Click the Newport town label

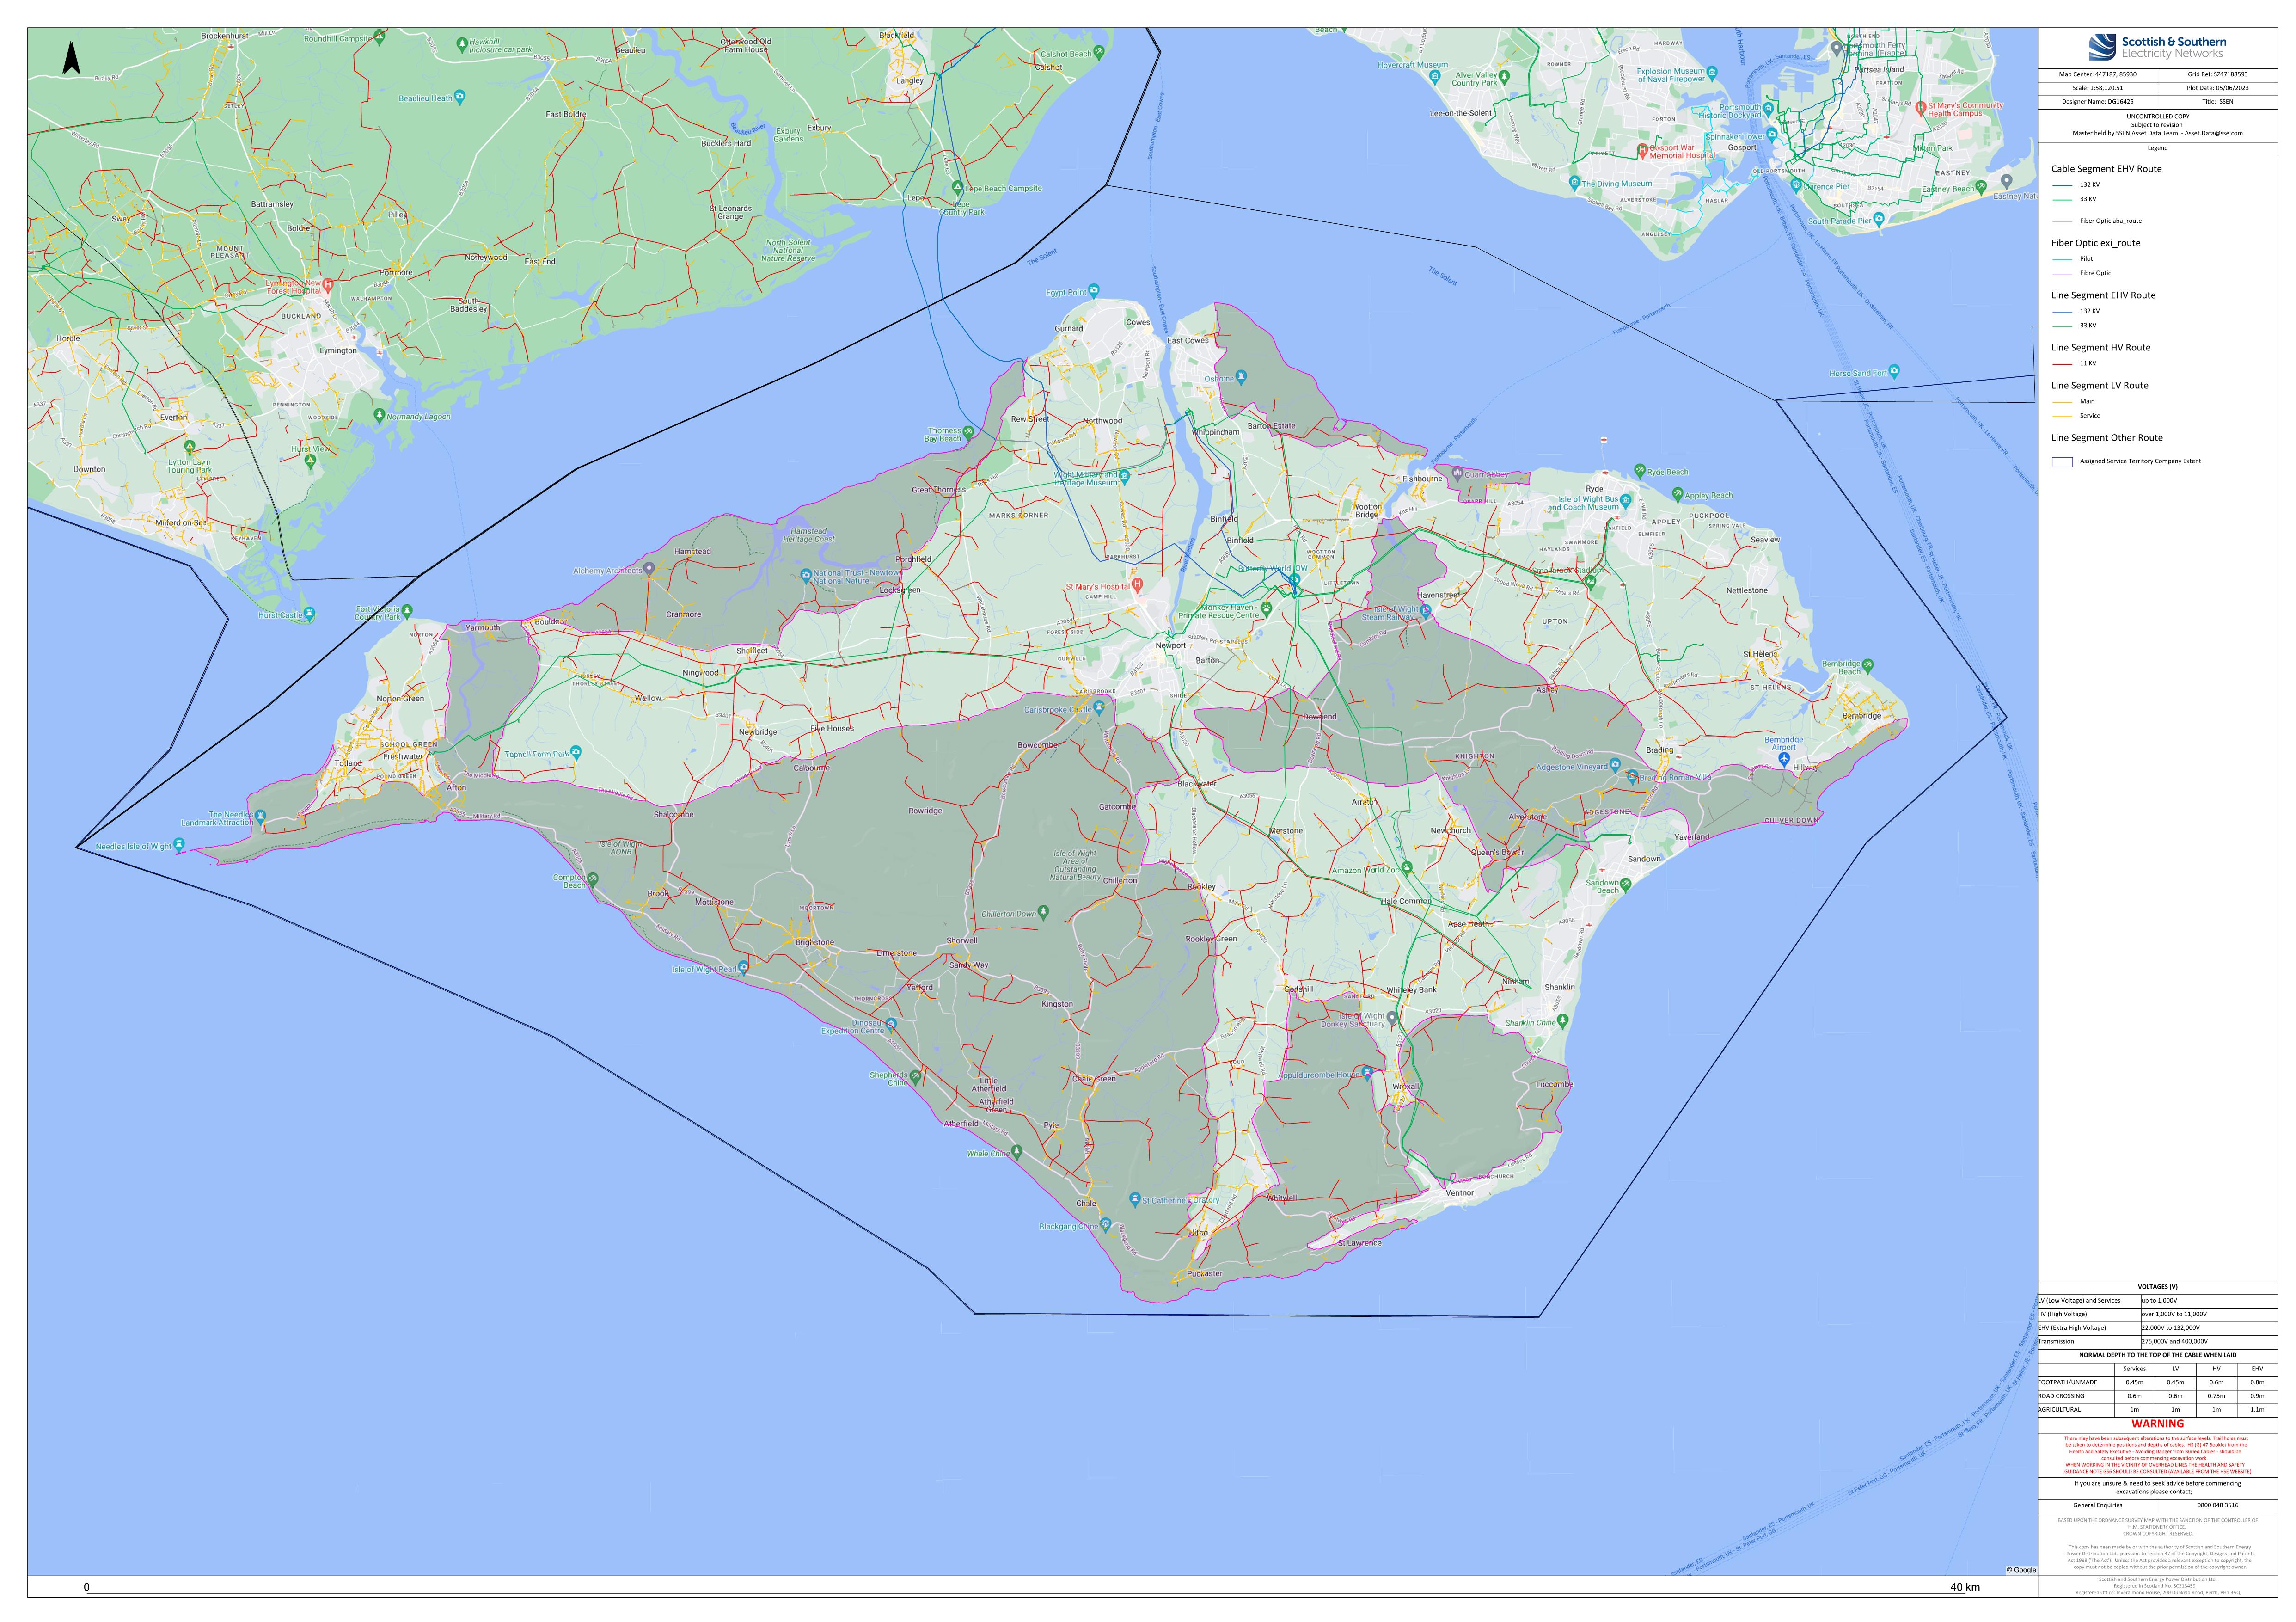point(1170,646)
